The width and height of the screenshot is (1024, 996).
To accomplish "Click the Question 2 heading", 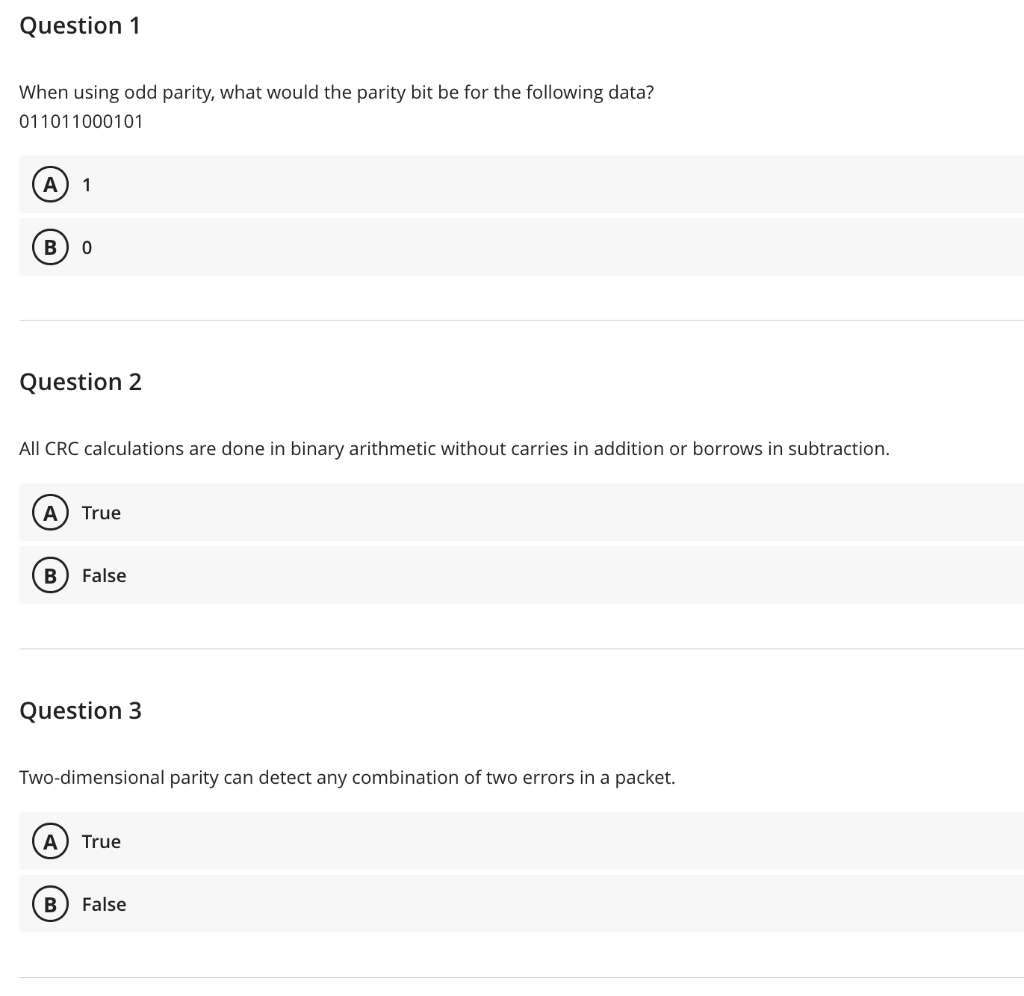I will (80, 381).
